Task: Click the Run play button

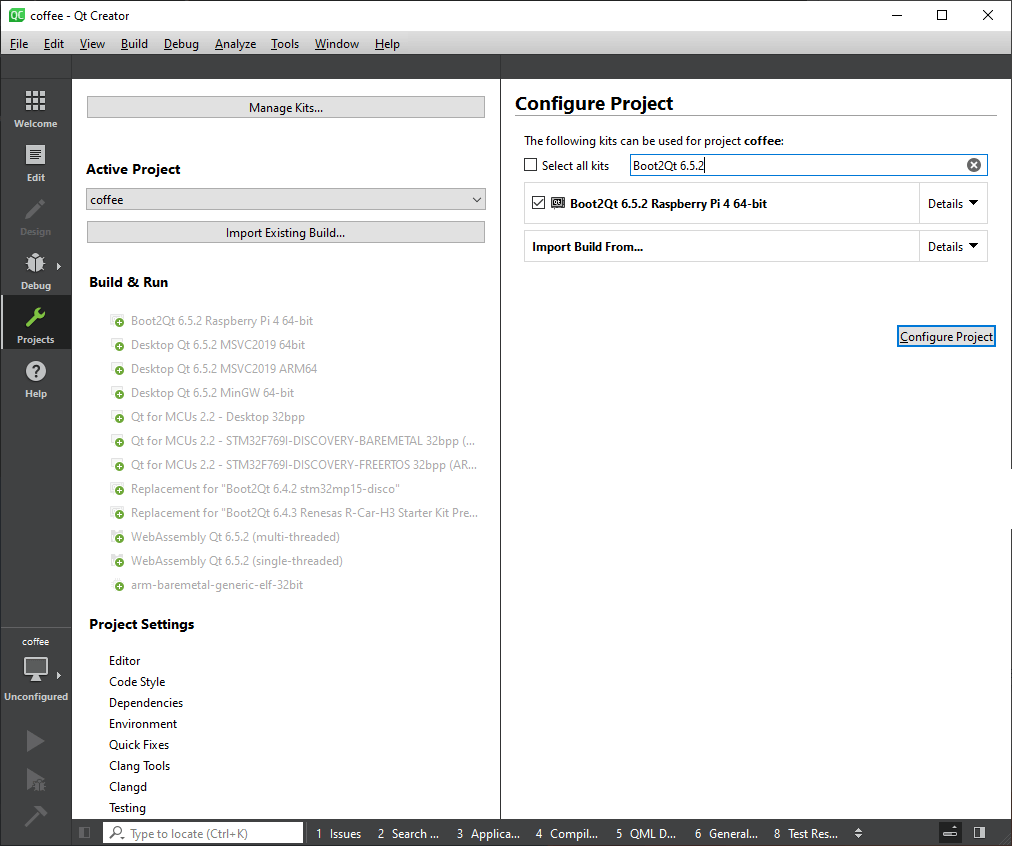Action: tap(35, 740)
